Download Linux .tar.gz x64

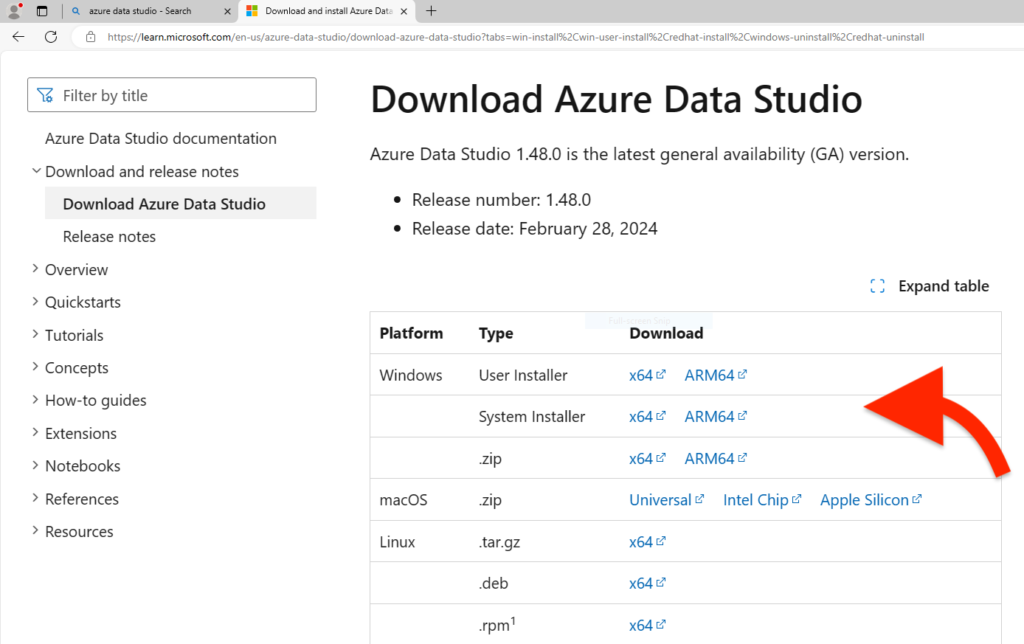pos(647,542)
